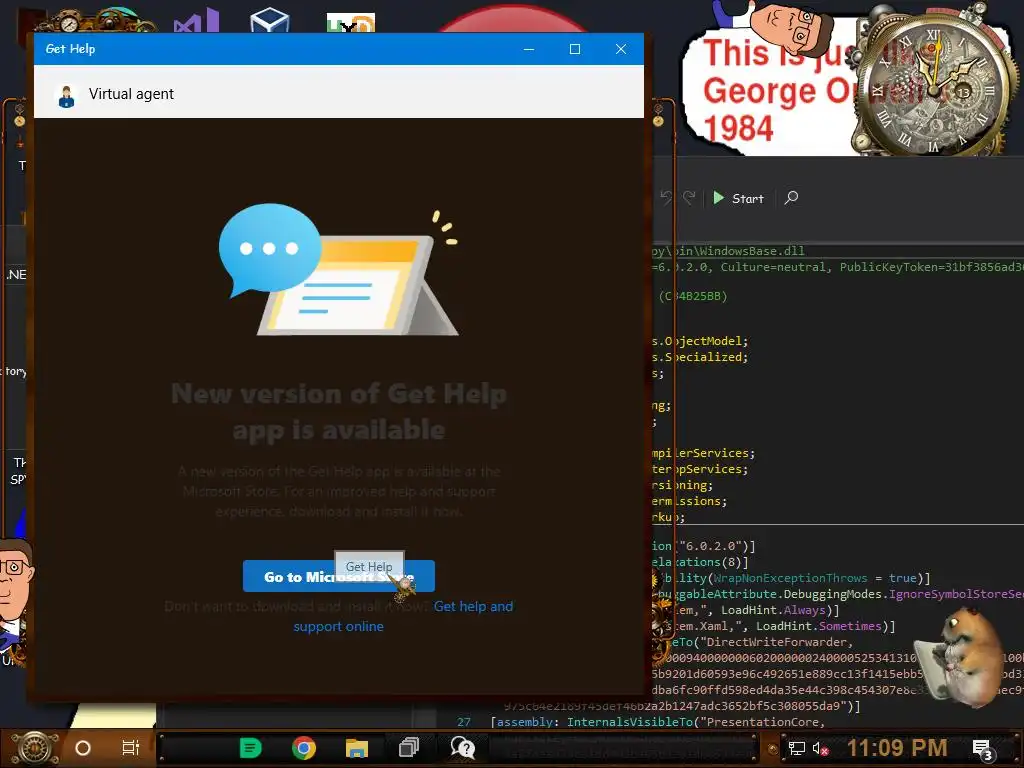1024x768 pixels.
Task: Click the "Virtual agent" header text
Action: (131, 94)
